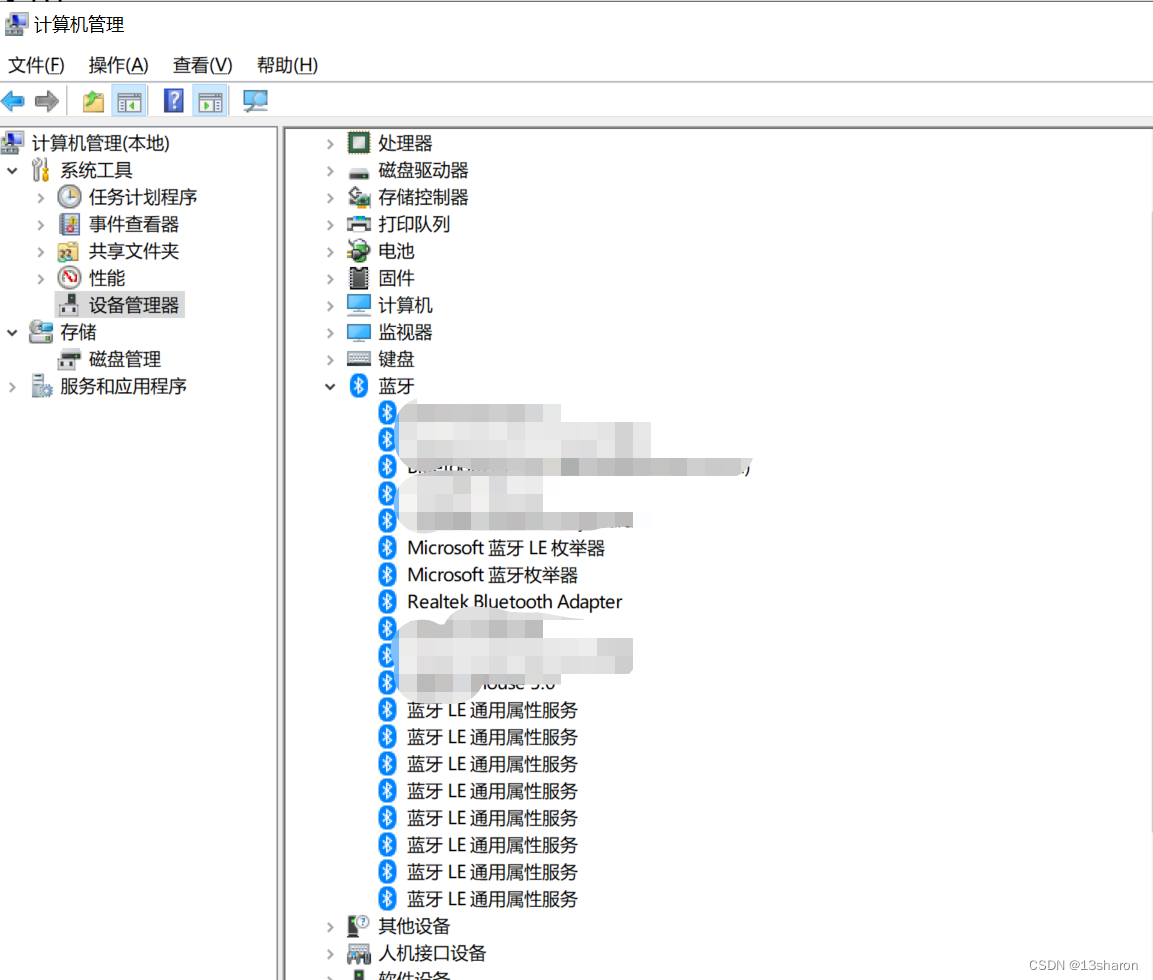
Task: Click the 人机接口设备 icon
Action: pyautogui.click(x=359, y=954)
